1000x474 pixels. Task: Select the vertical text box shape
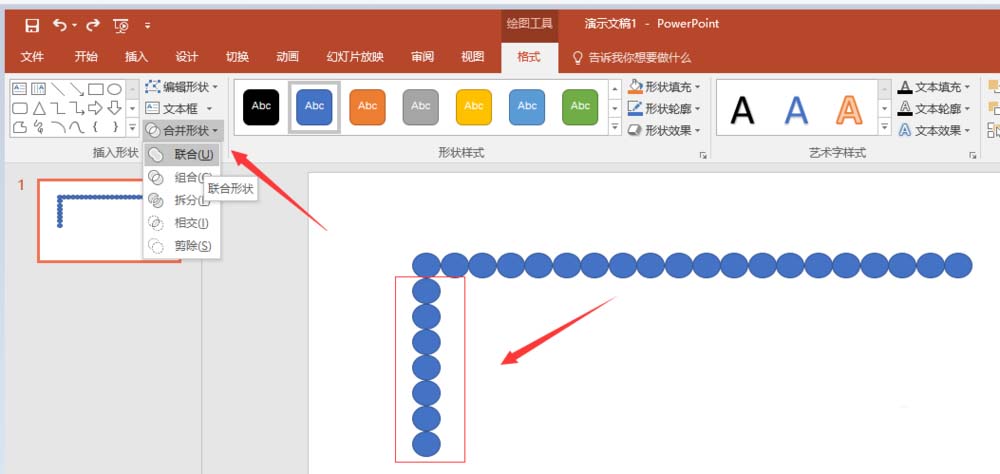click(x=39, y=89)
